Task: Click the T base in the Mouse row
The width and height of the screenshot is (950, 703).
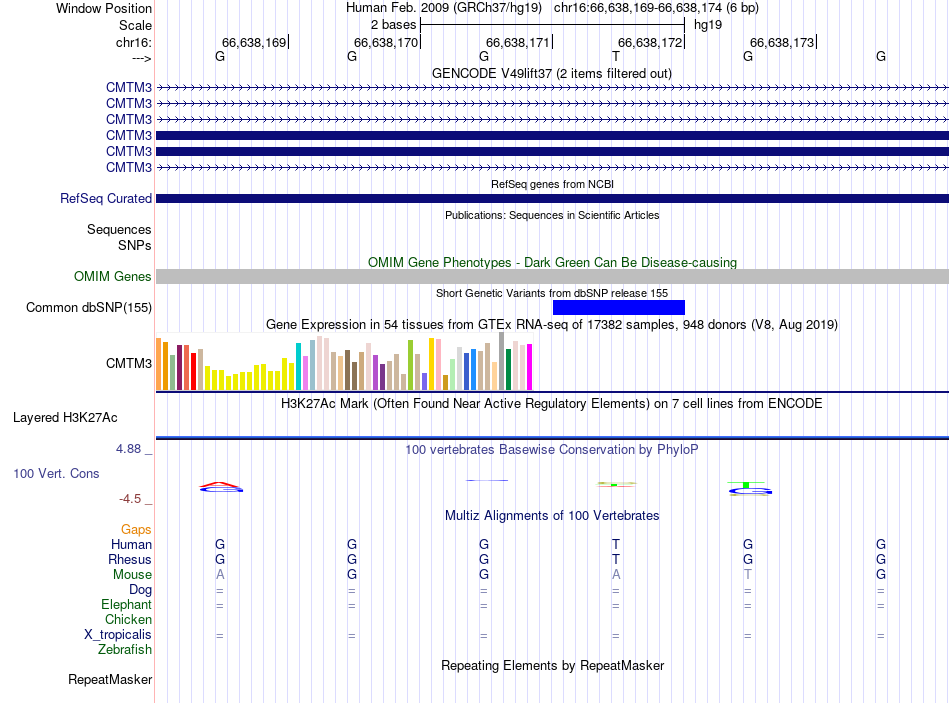Action: click(748, 575)
